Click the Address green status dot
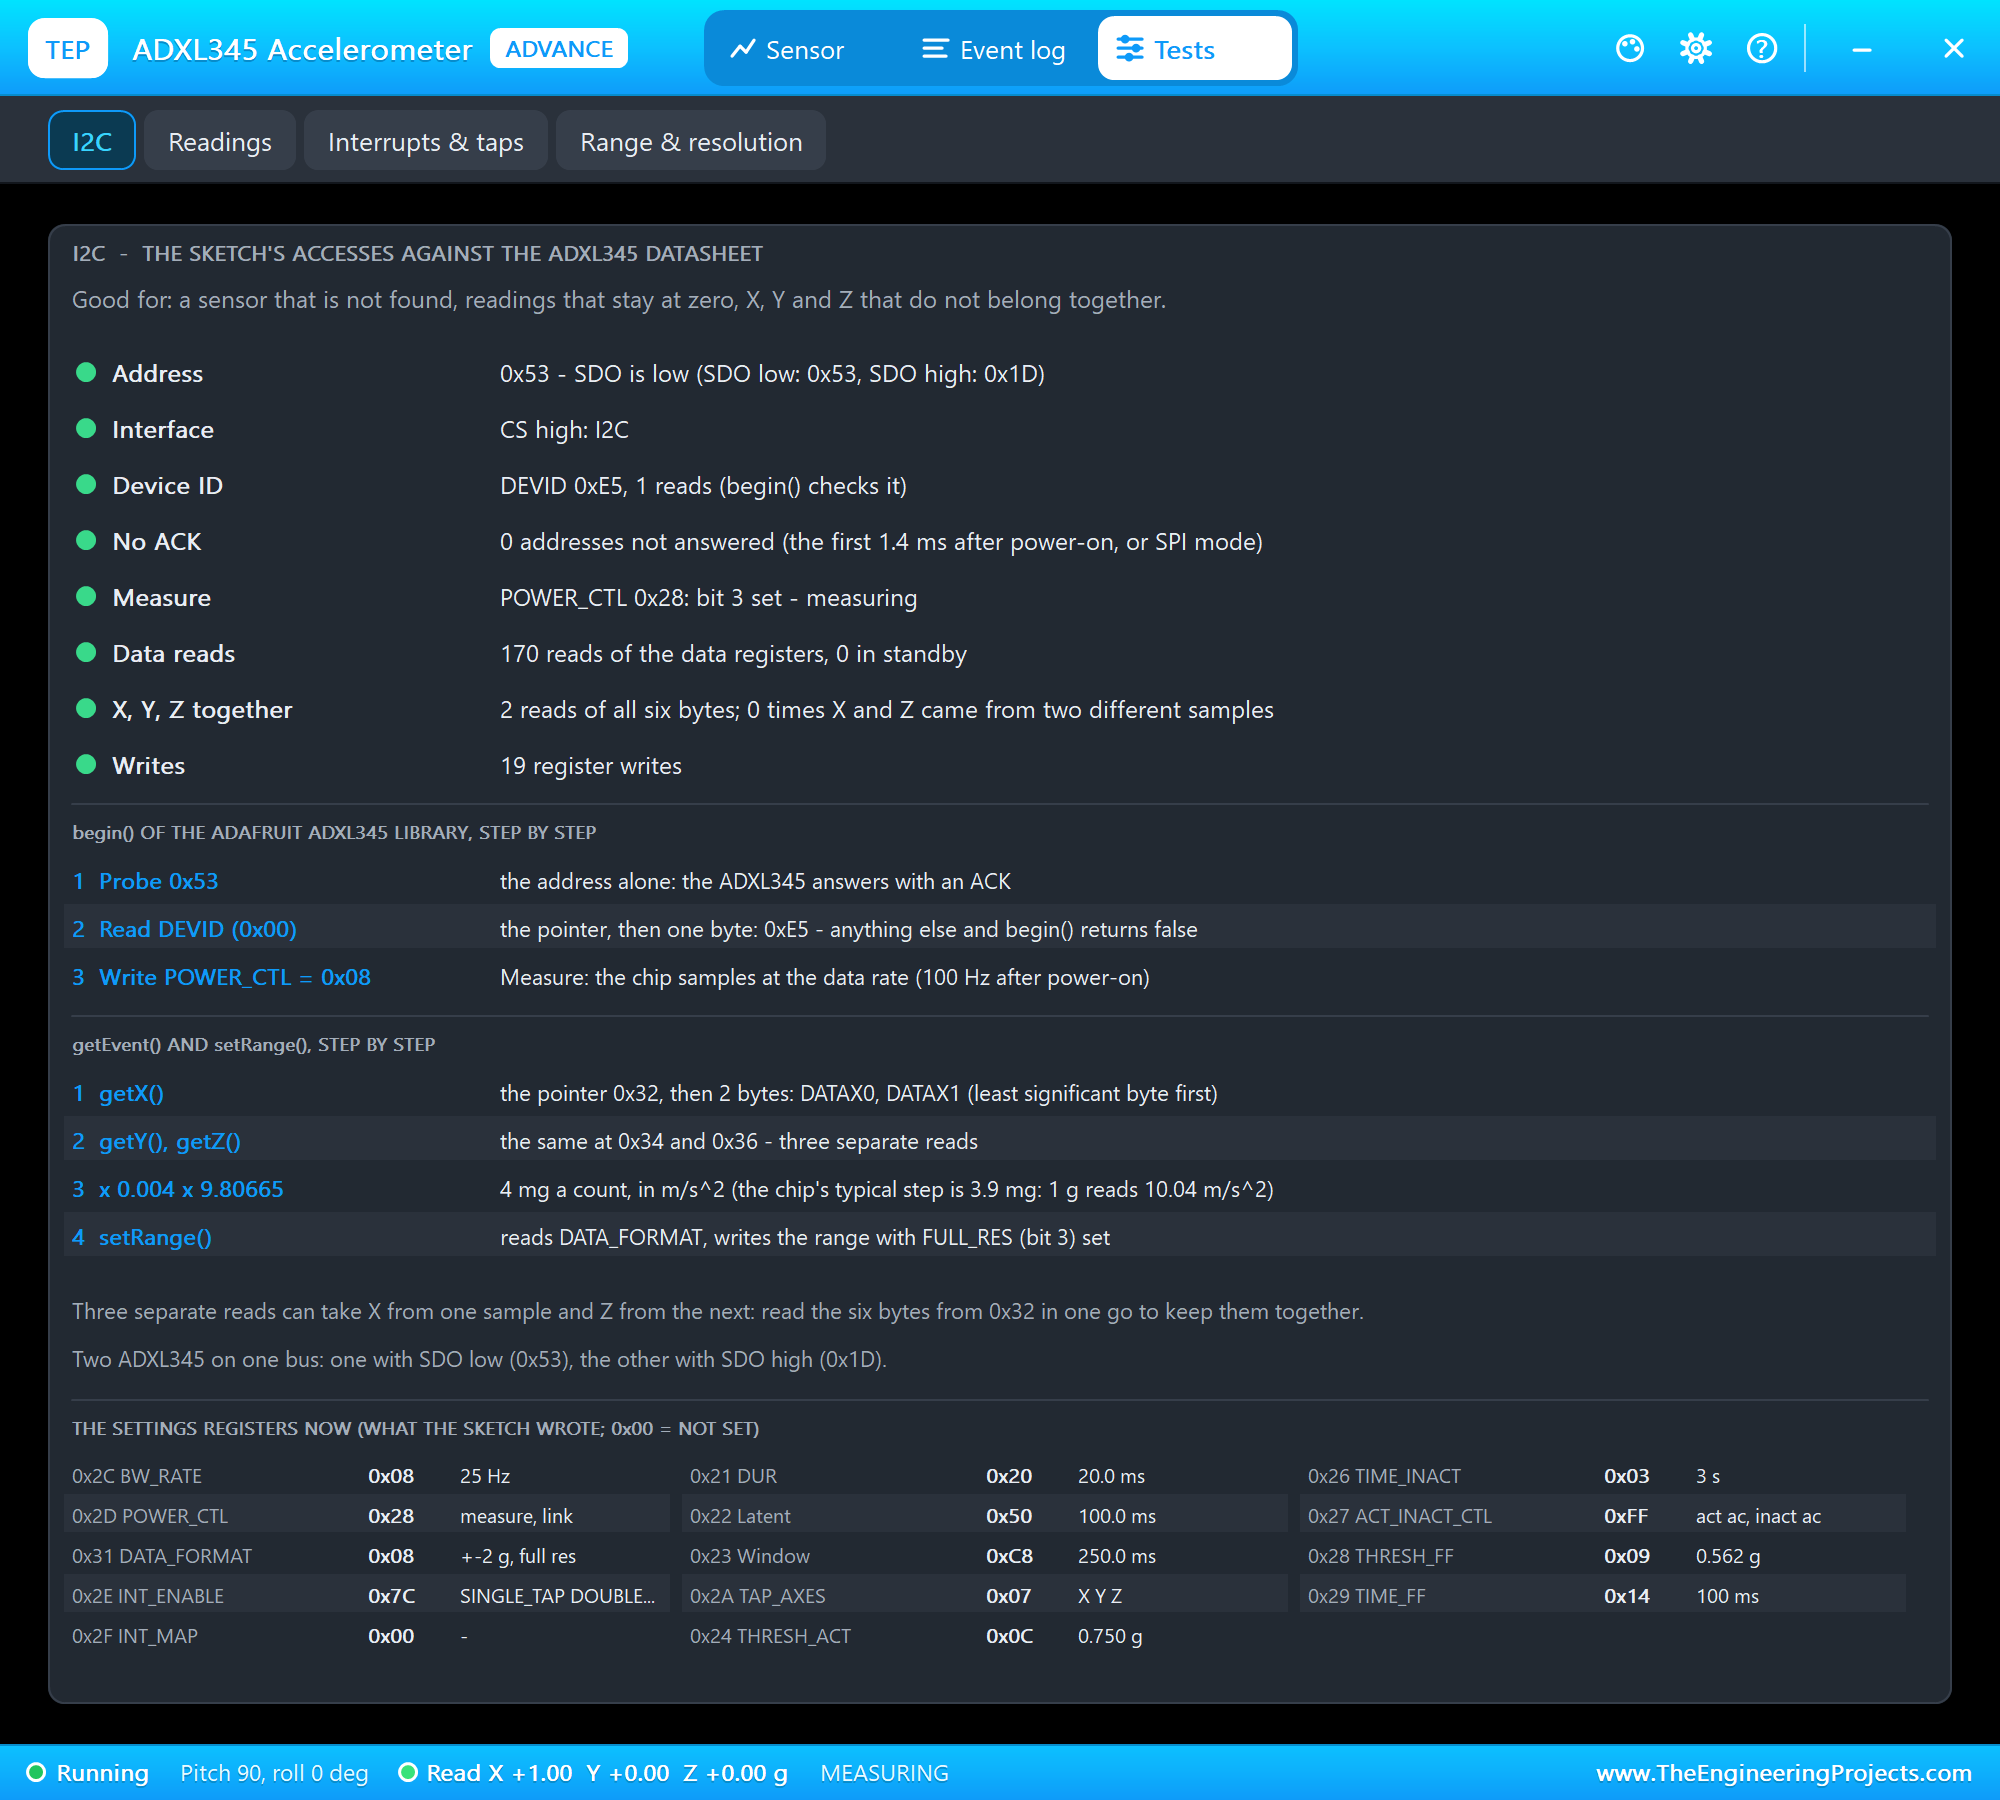The image size is (2000, 1800). [x=86, y=373]
